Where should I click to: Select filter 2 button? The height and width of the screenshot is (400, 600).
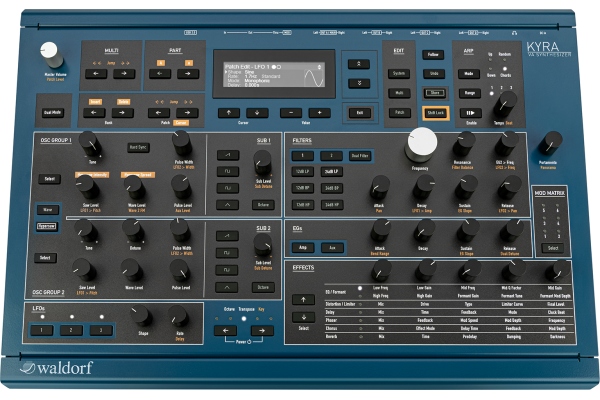pos(331,155)
